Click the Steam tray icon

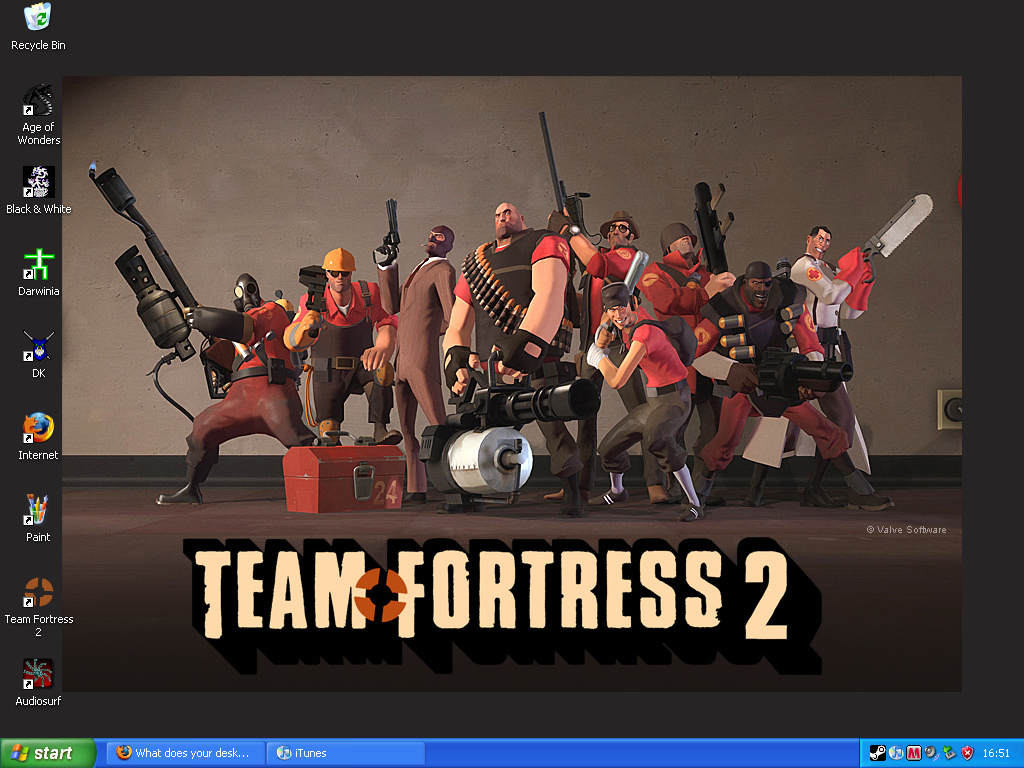(877, 753)
